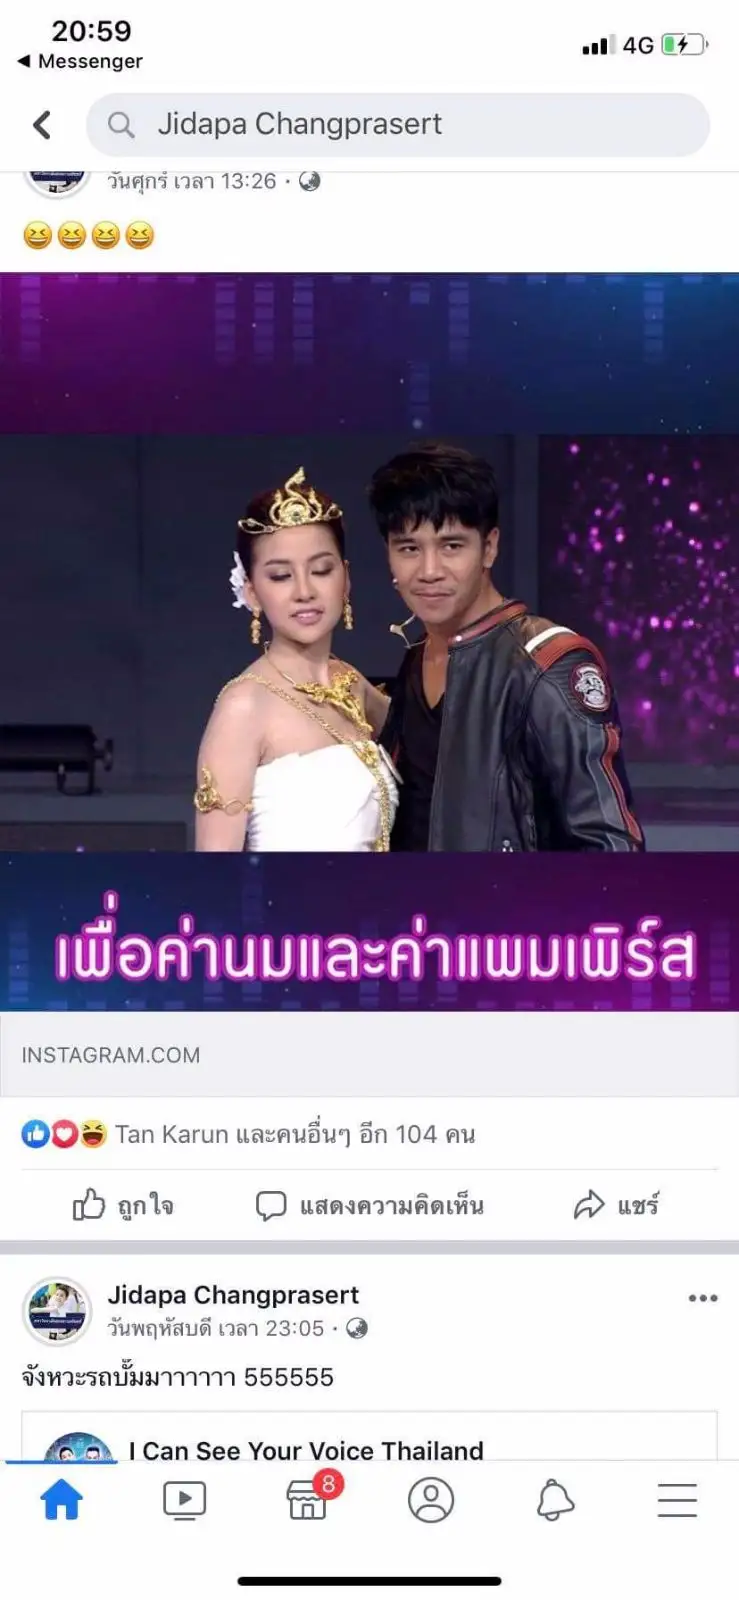Screen dimensions: 739x1600
Task: Open the Watch video tab
Action: click(184, 1500)
